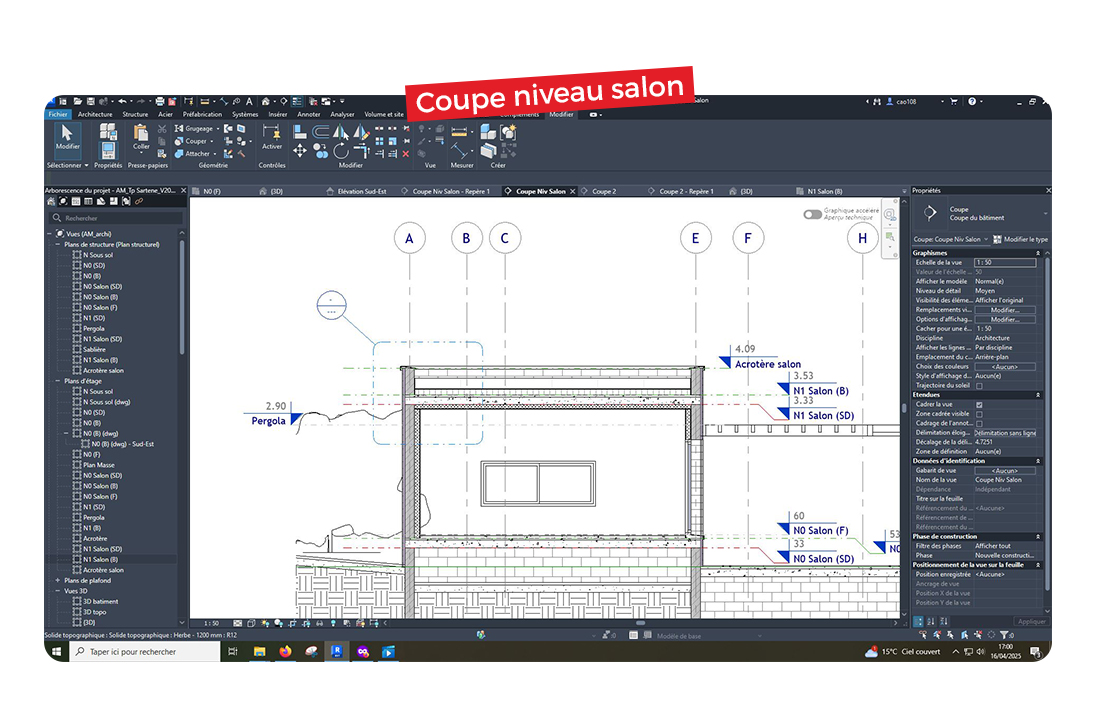Viewport: 1097px width, 723px height.
Task: Collapse the Plans d'étage tree node
Action: click(x=58, y=381)
